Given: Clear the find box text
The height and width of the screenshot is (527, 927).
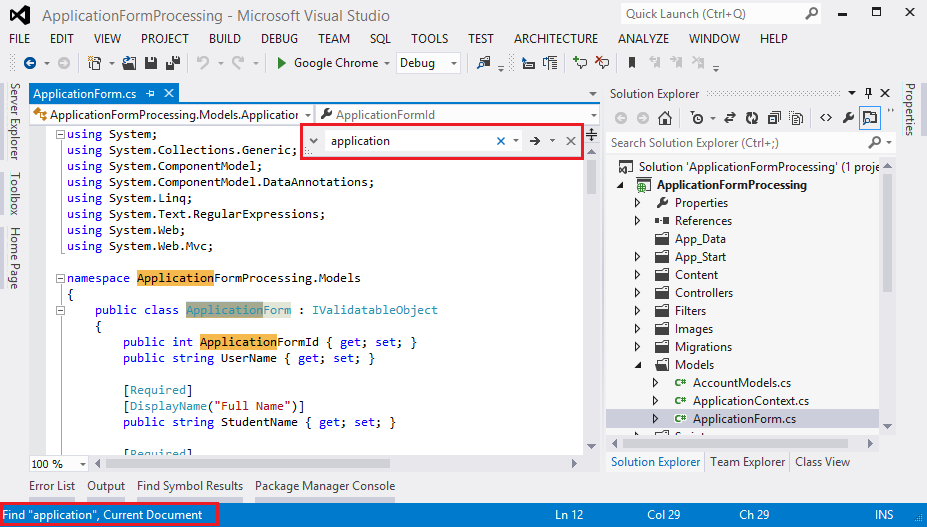Looking at the screenshot, I should tap(501, 141).
